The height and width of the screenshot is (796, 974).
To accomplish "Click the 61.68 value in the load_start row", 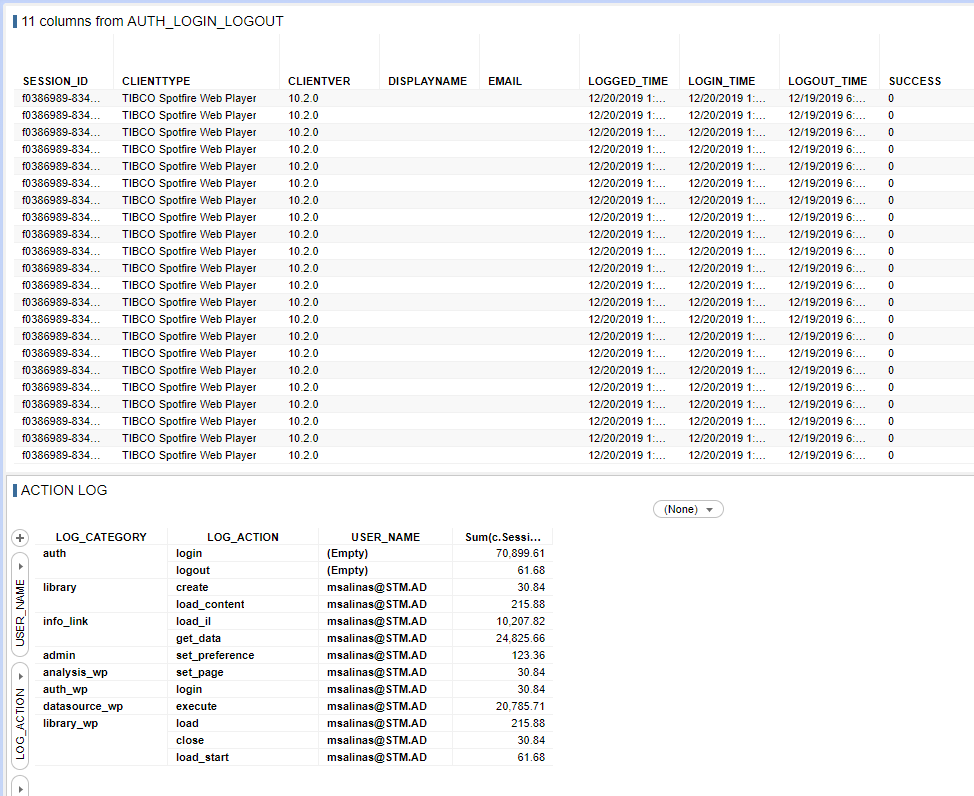I will [x=531, y=757].
